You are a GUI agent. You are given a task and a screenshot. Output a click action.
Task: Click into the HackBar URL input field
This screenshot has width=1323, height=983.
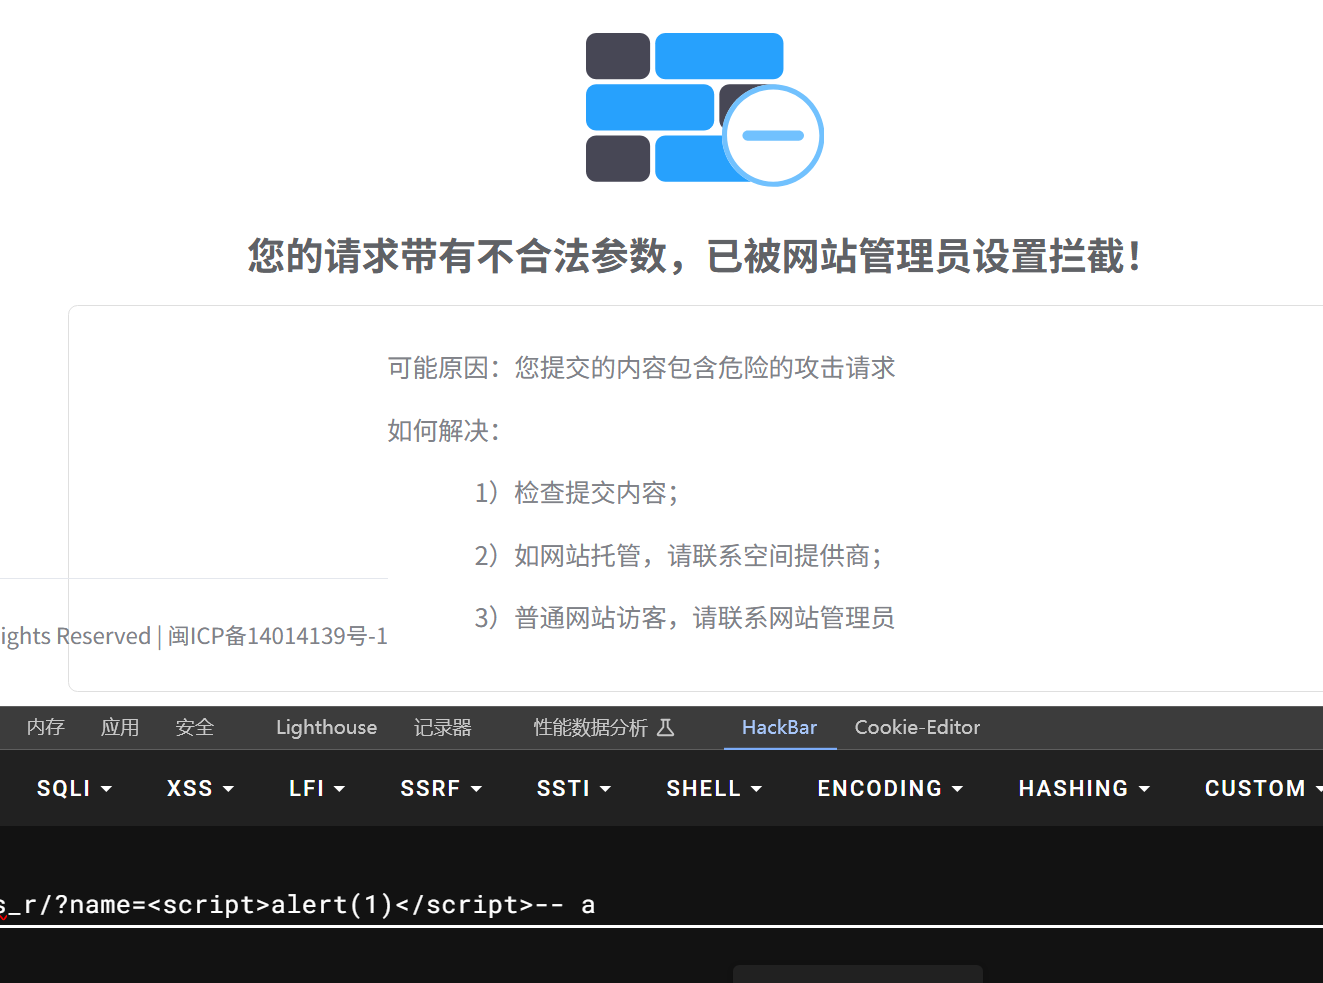coord(661,905)
